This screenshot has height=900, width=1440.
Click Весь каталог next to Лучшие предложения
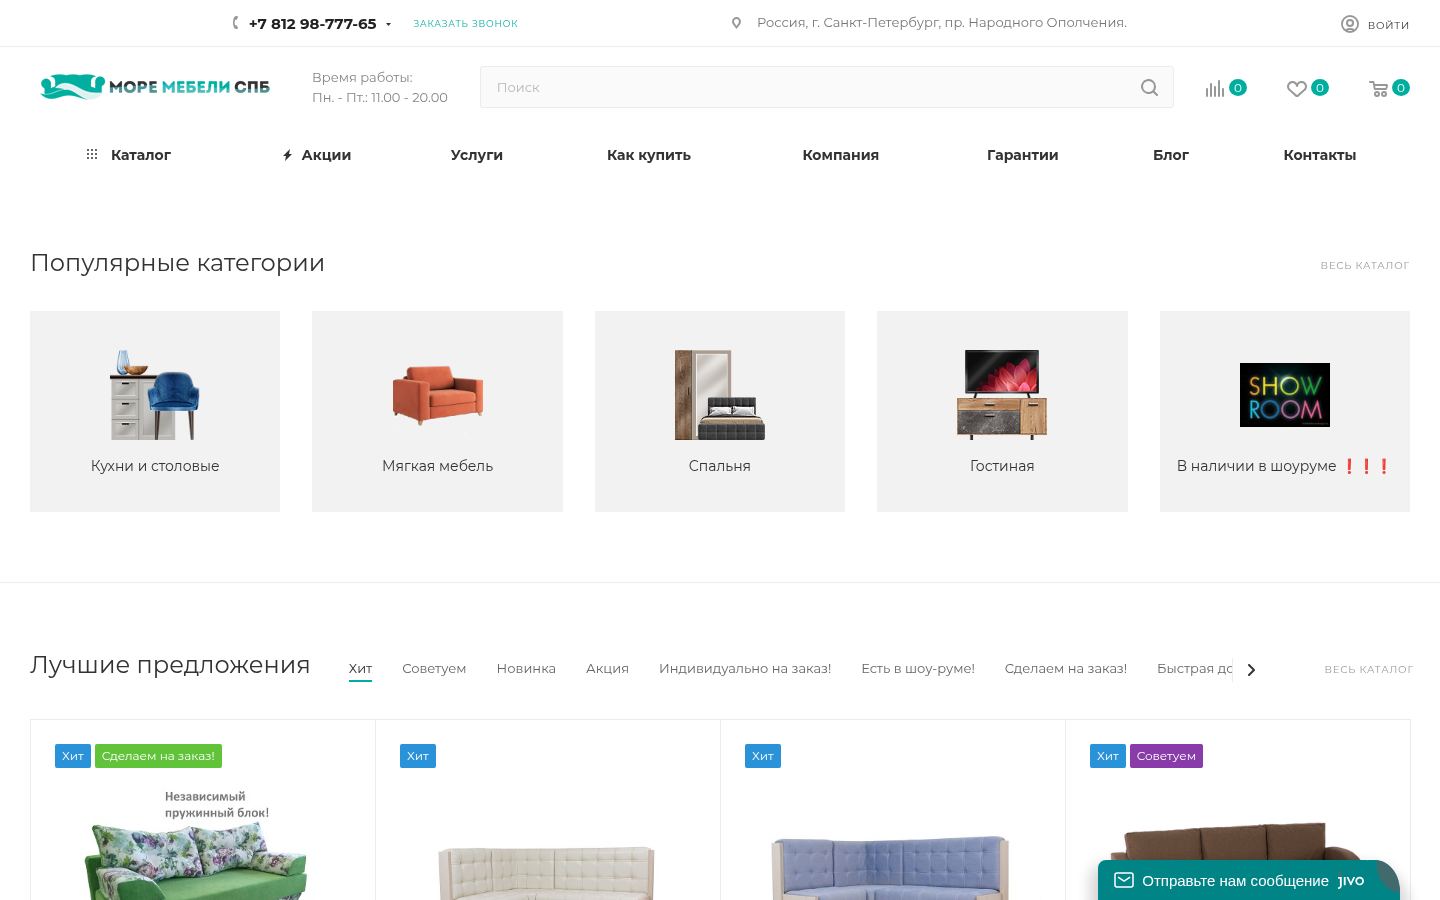tap(1368, 669)
